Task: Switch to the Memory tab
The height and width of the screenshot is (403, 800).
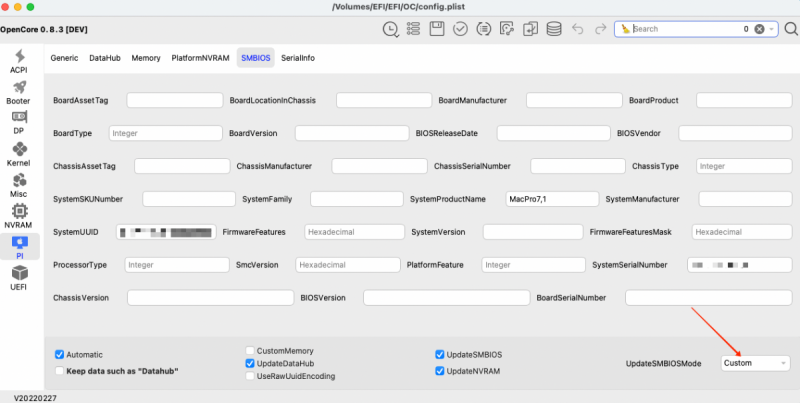Action: pos(146,58)
